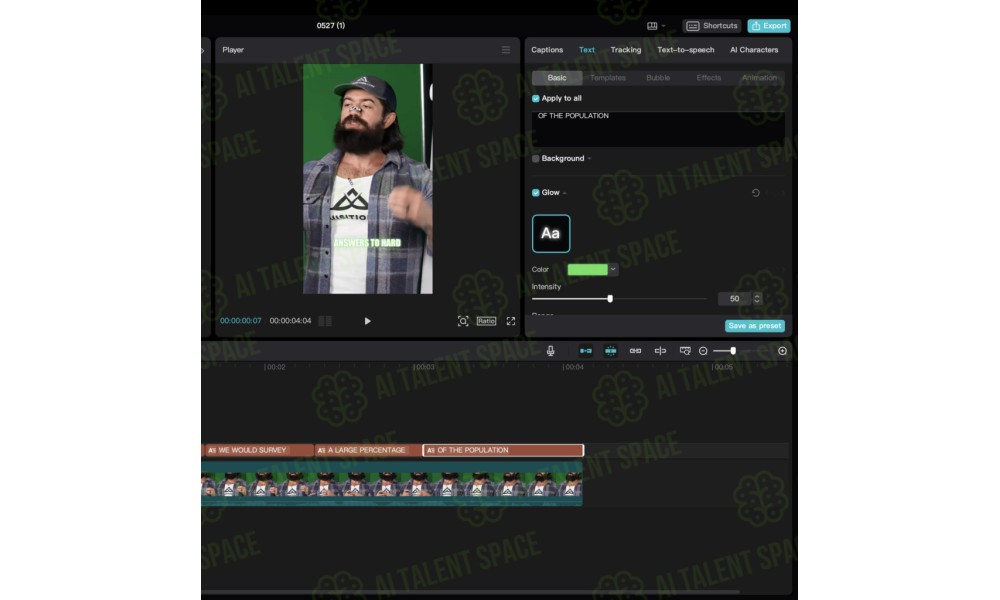Disable the Glow checkbox

coord(536,193)
